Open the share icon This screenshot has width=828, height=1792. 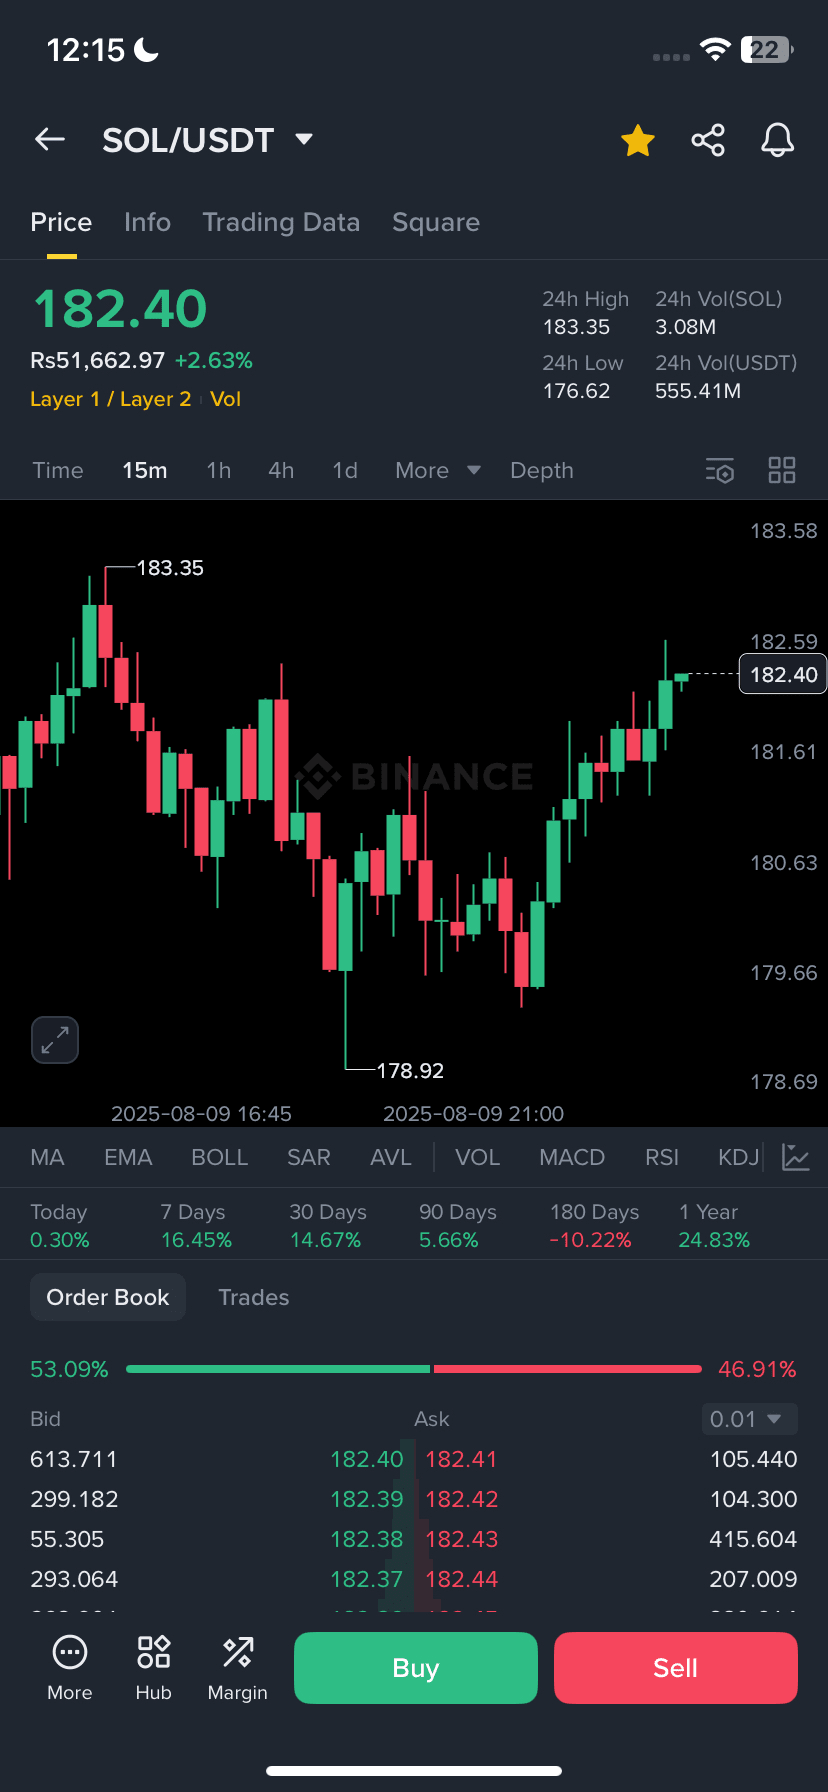[708, 140]
